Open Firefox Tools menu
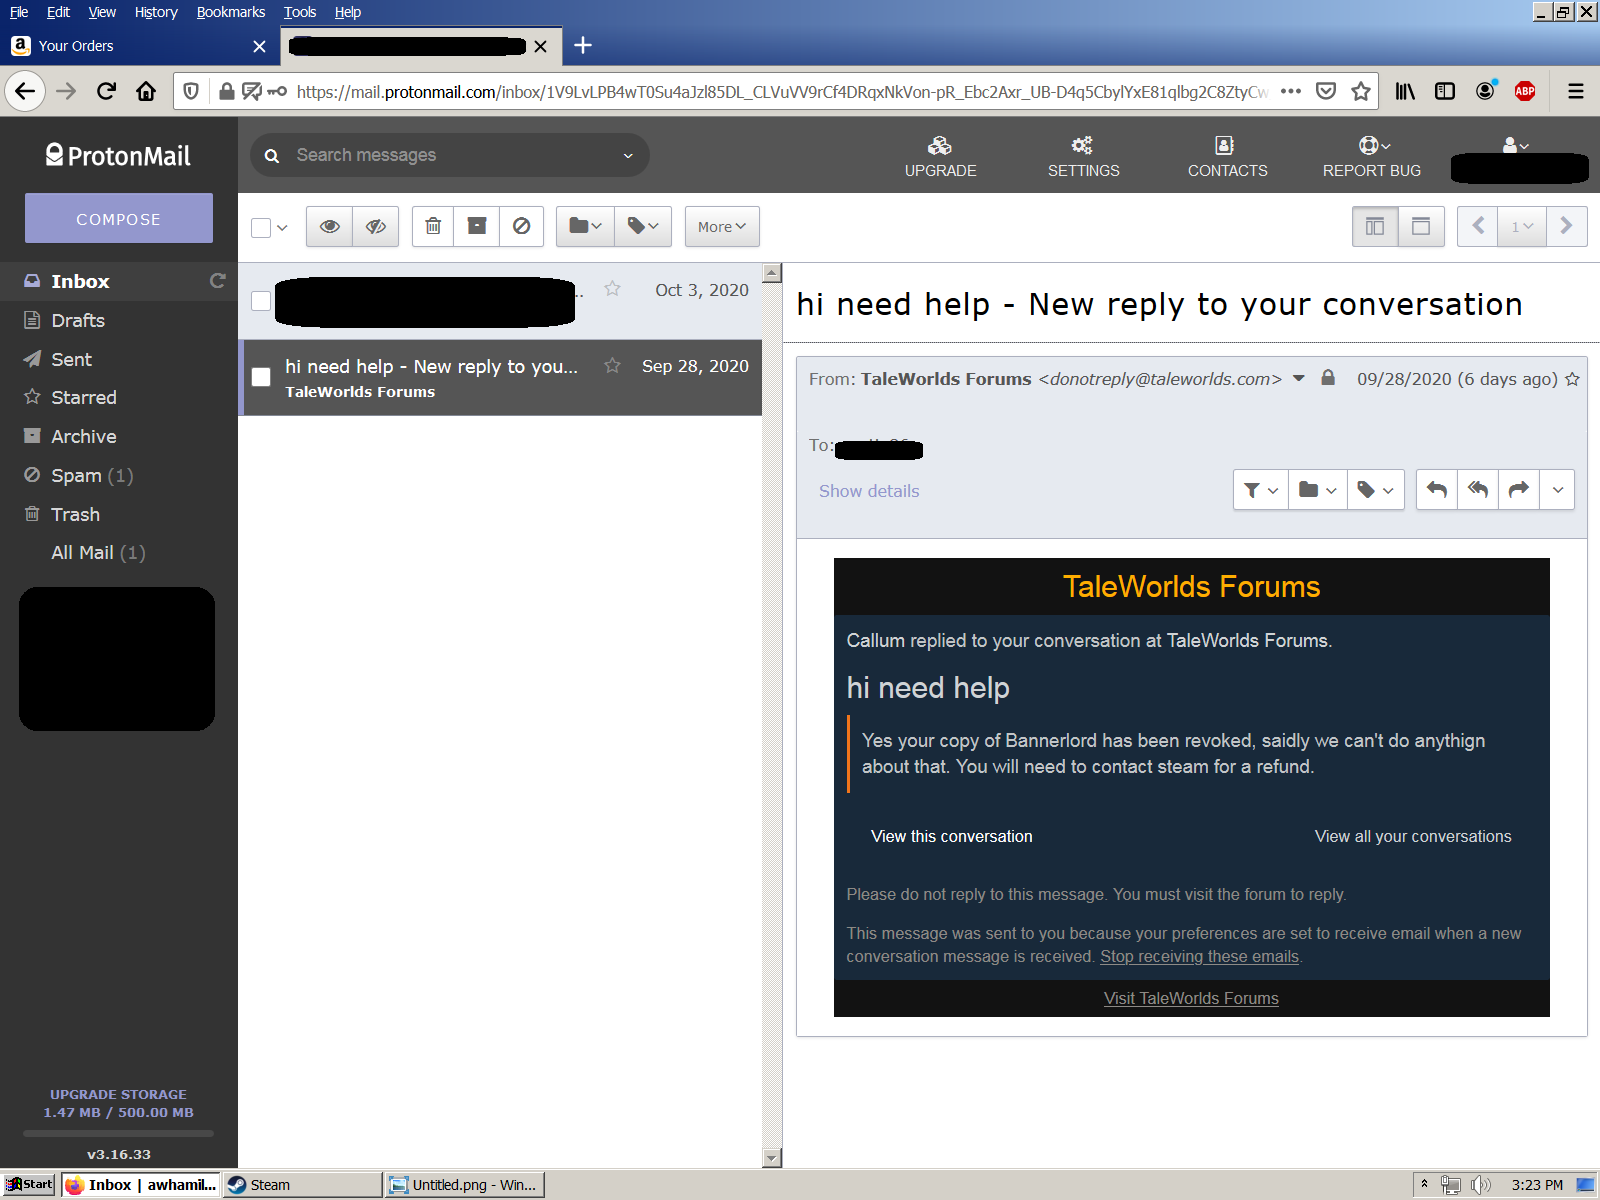Image resolution: width=1600 pixels, height=1200 pixels. 299,12
